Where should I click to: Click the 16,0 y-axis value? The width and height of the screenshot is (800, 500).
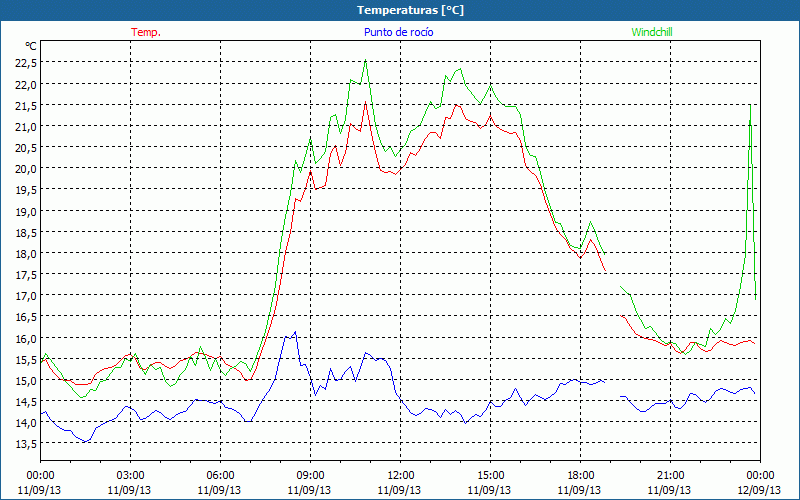point(26,338)
